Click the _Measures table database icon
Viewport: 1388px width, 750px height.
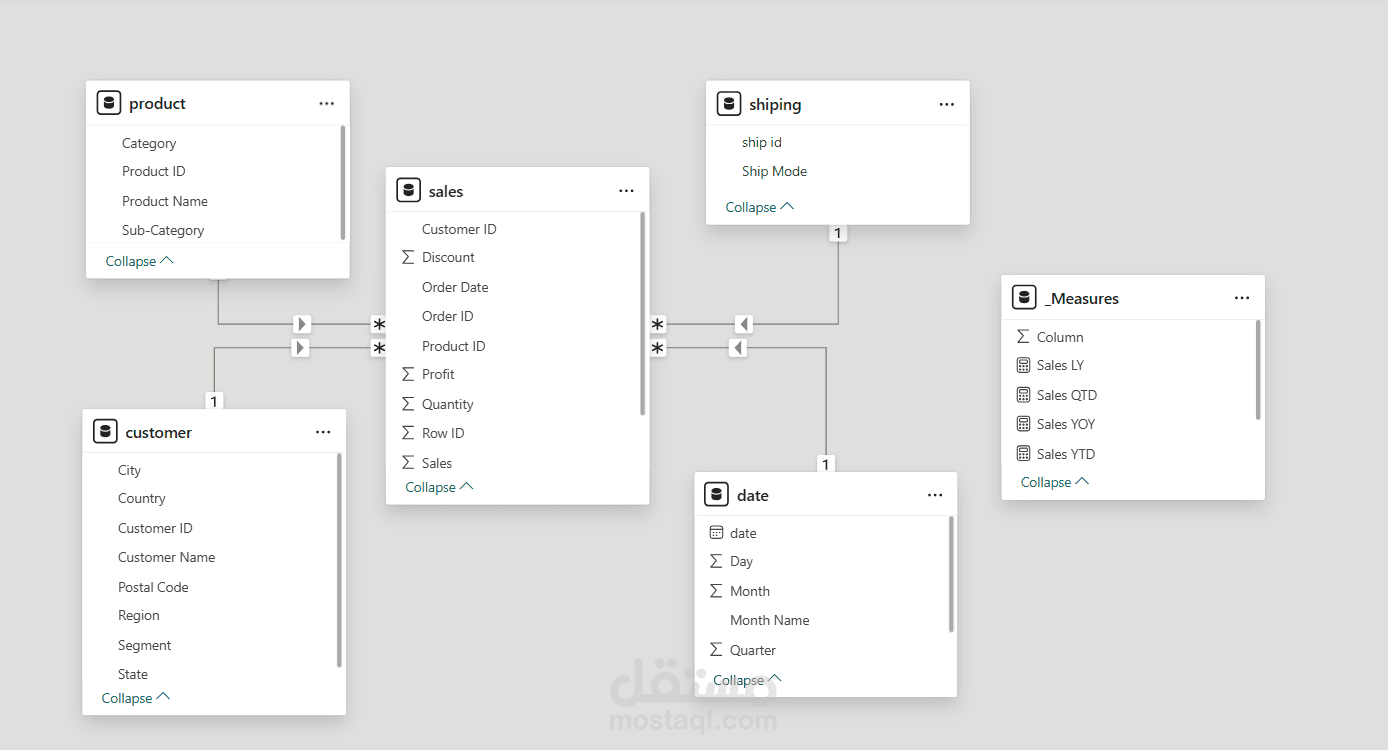[x=1023, y=298]
